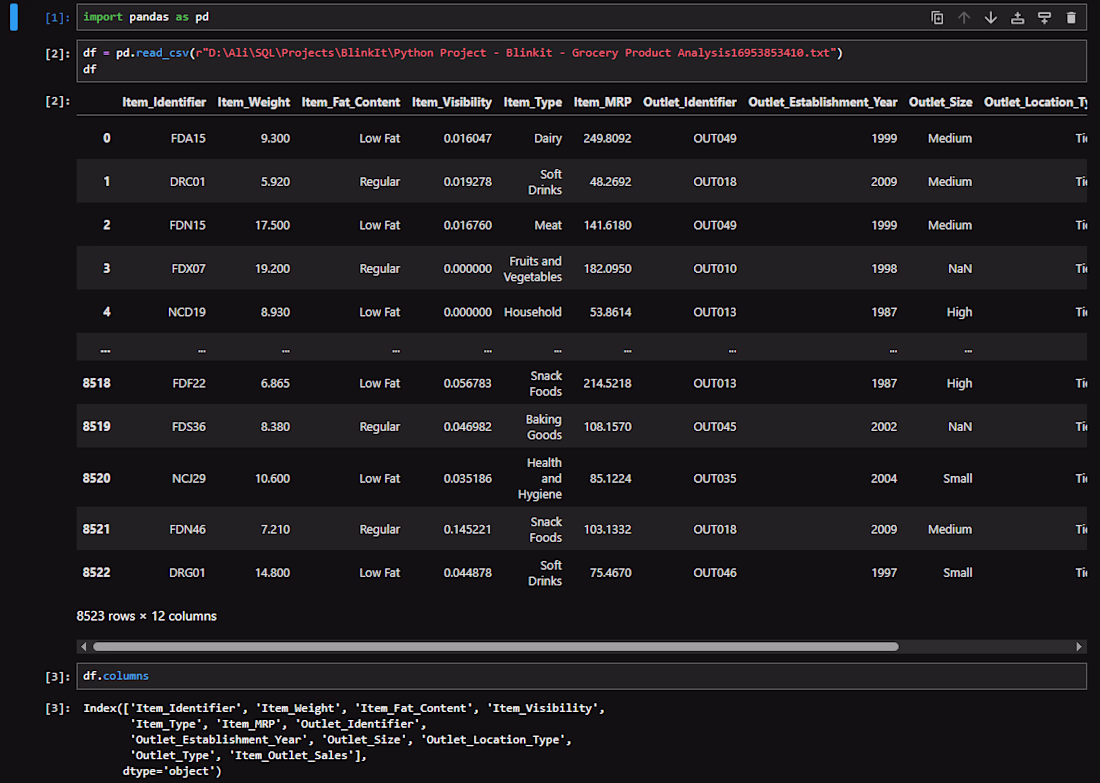Click the left arrow of the horizontal scrollbar
The width and height of the screenshot is (1100, 783).
tap(84, 646)
